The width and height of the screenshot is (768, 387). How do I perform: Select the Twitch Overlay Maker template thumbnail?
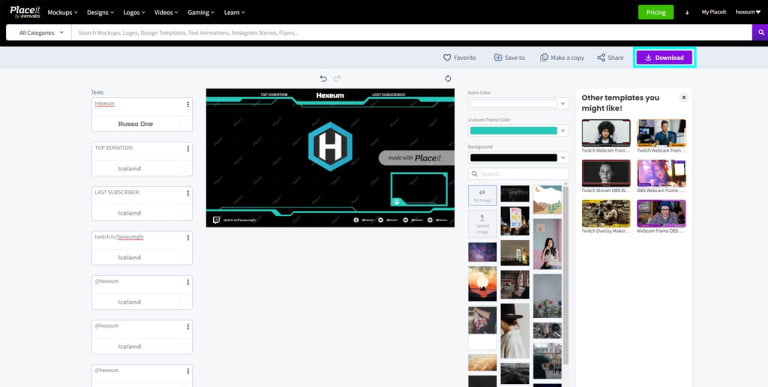[606, 213]
